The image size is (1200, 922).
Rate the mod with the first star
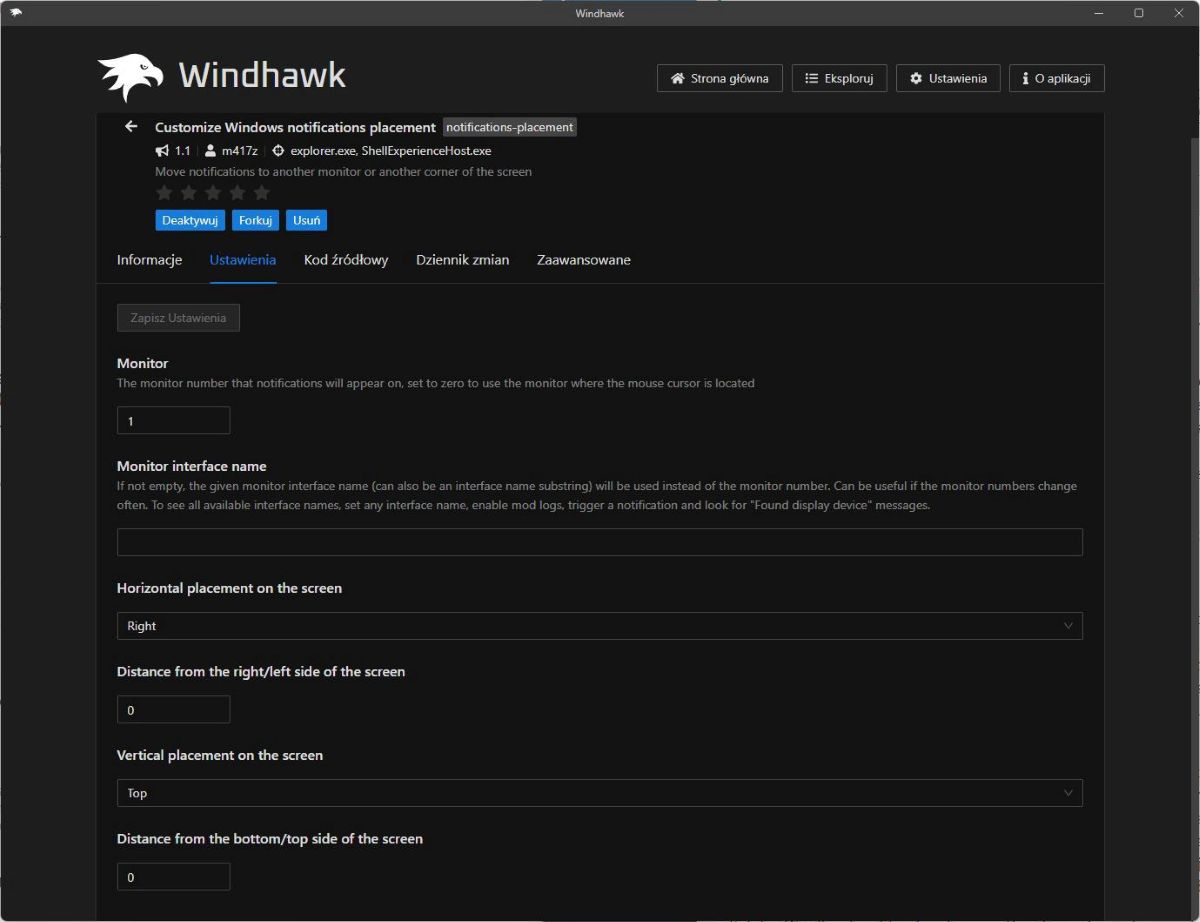click(x=165, y=192)
